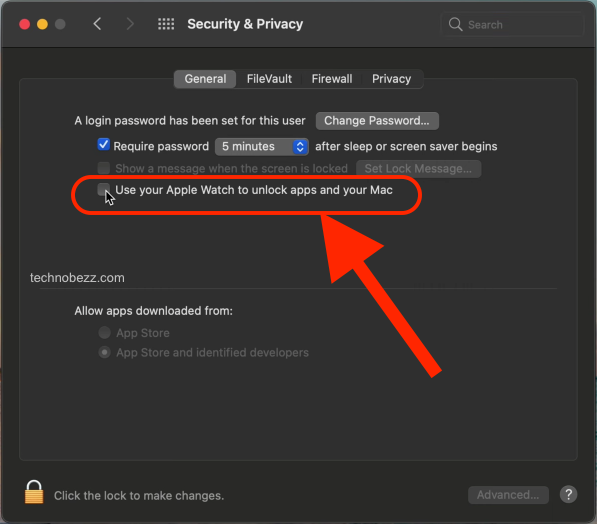Click the yellow minimize window button
This screenshot has width=597, height=524.
[42, 24]
